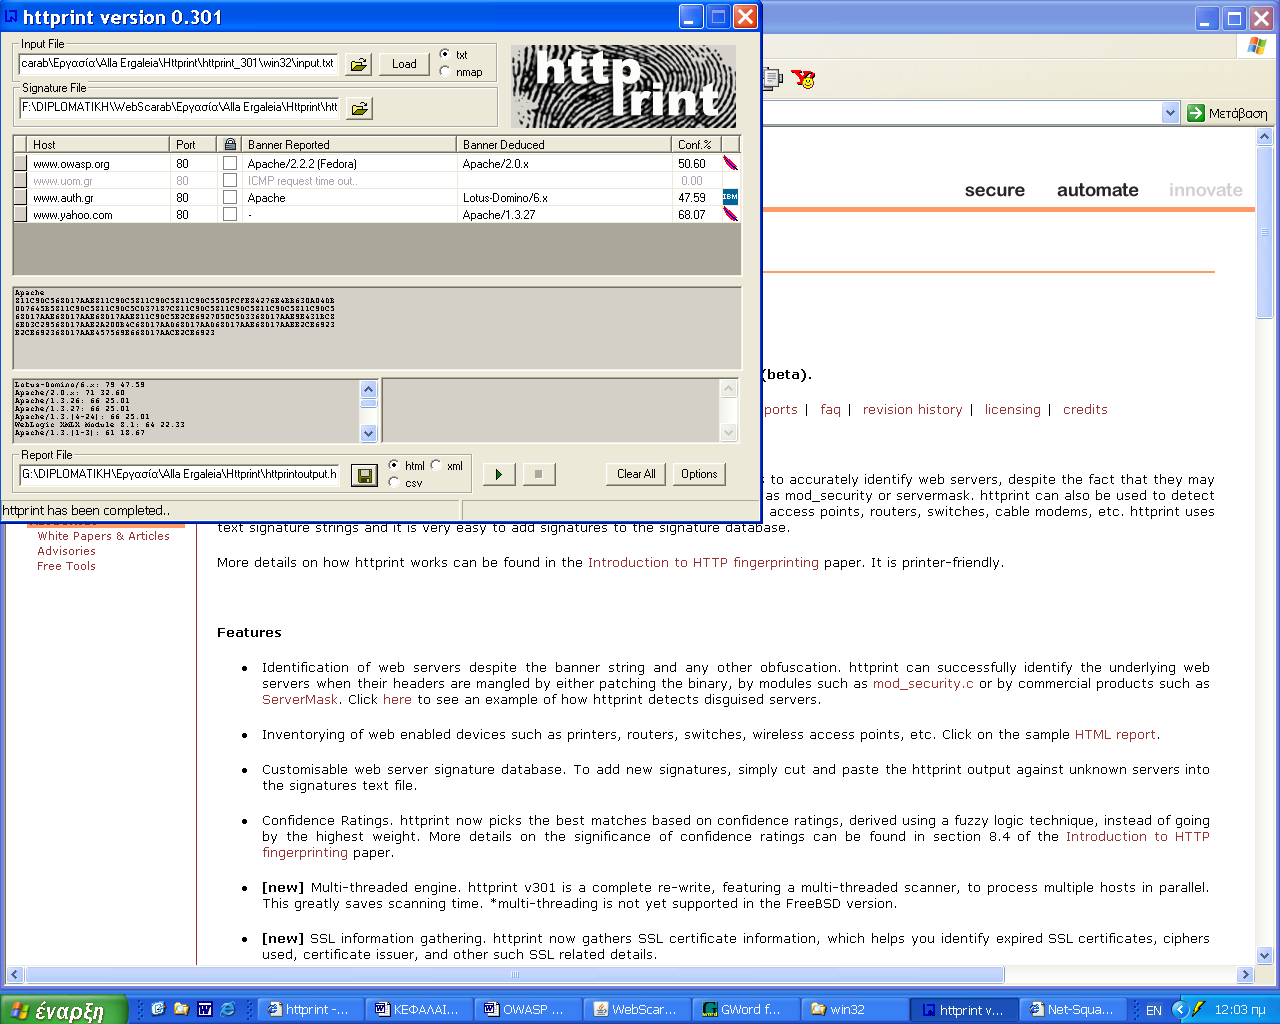Open the secure tab on website
Viewport: 1280px width, 1024px height.
click(995, 190)
